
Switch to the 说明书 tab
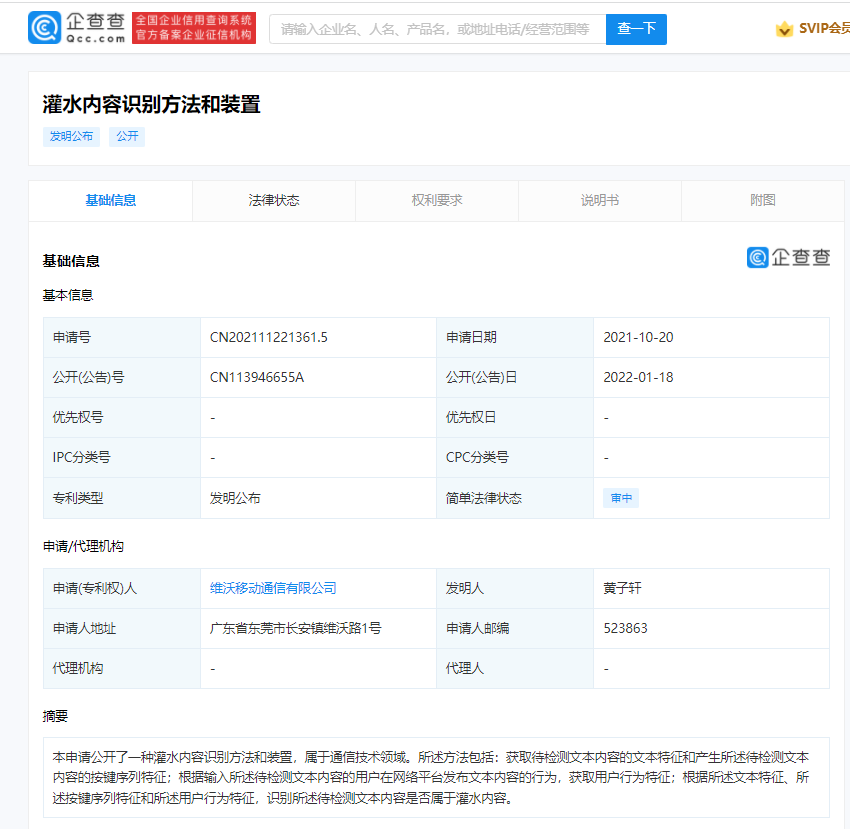[x=600, y=200]
